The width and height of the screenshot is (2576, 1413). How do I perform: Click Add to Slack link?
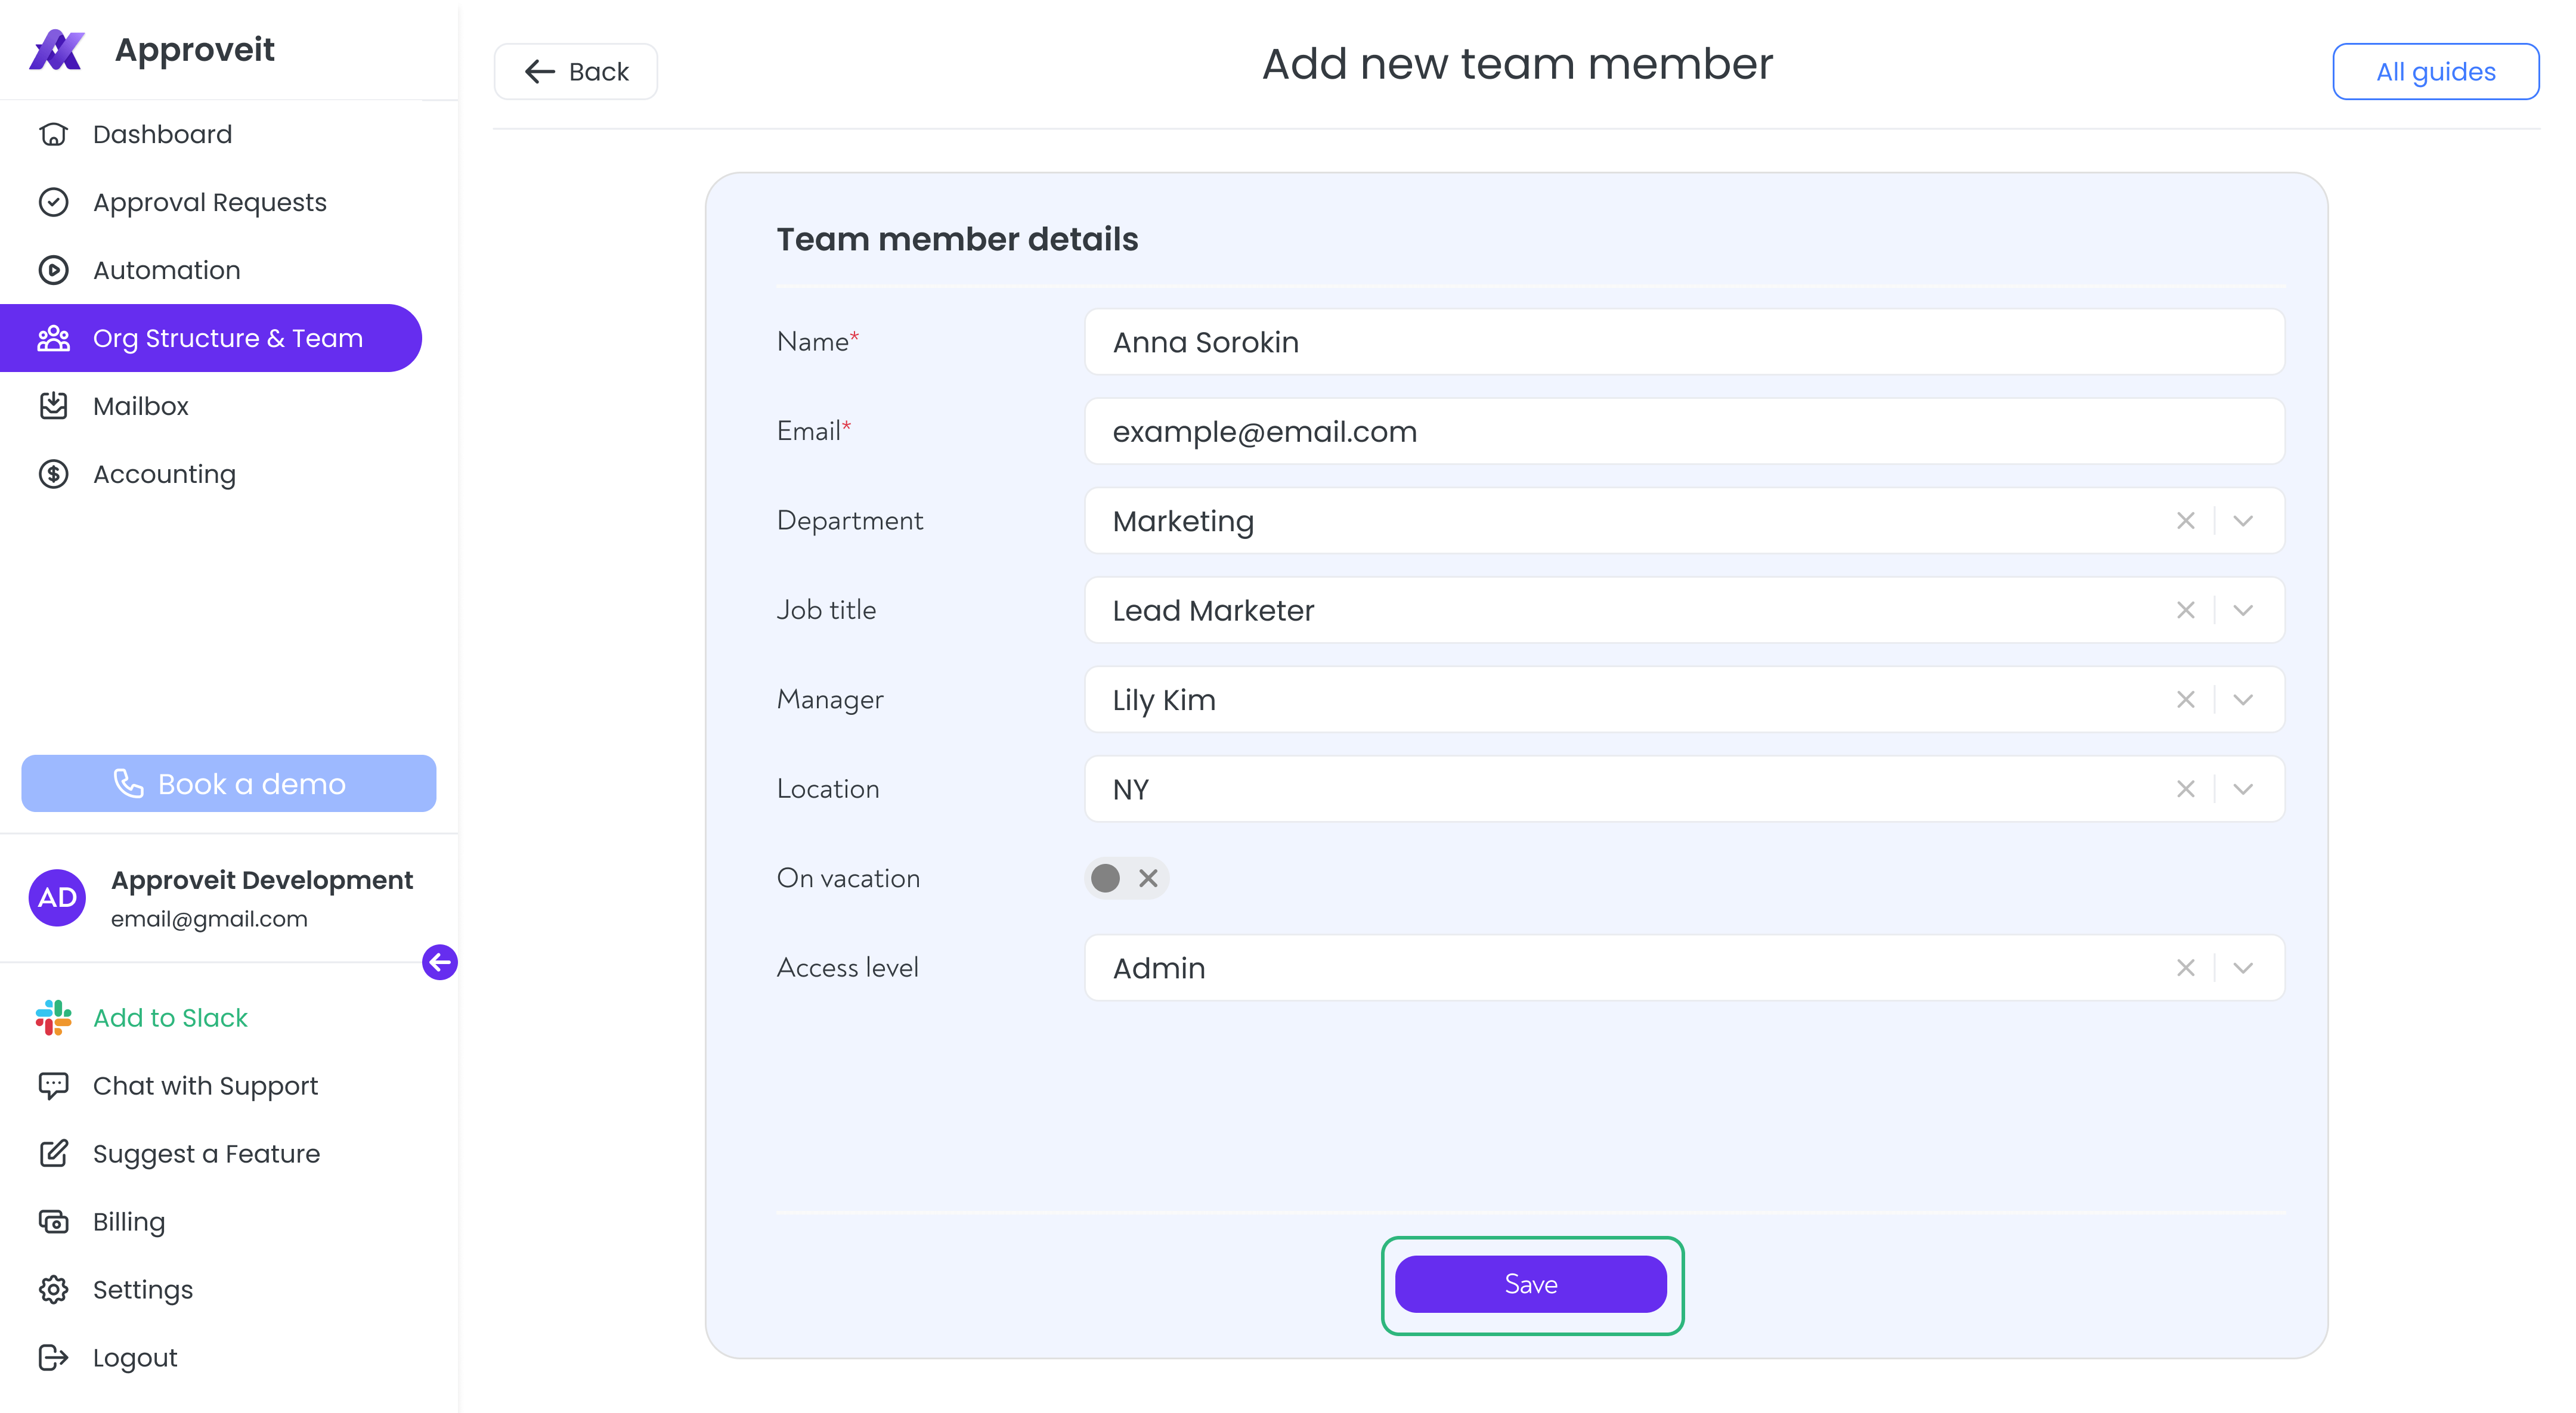pos(170,1017)
